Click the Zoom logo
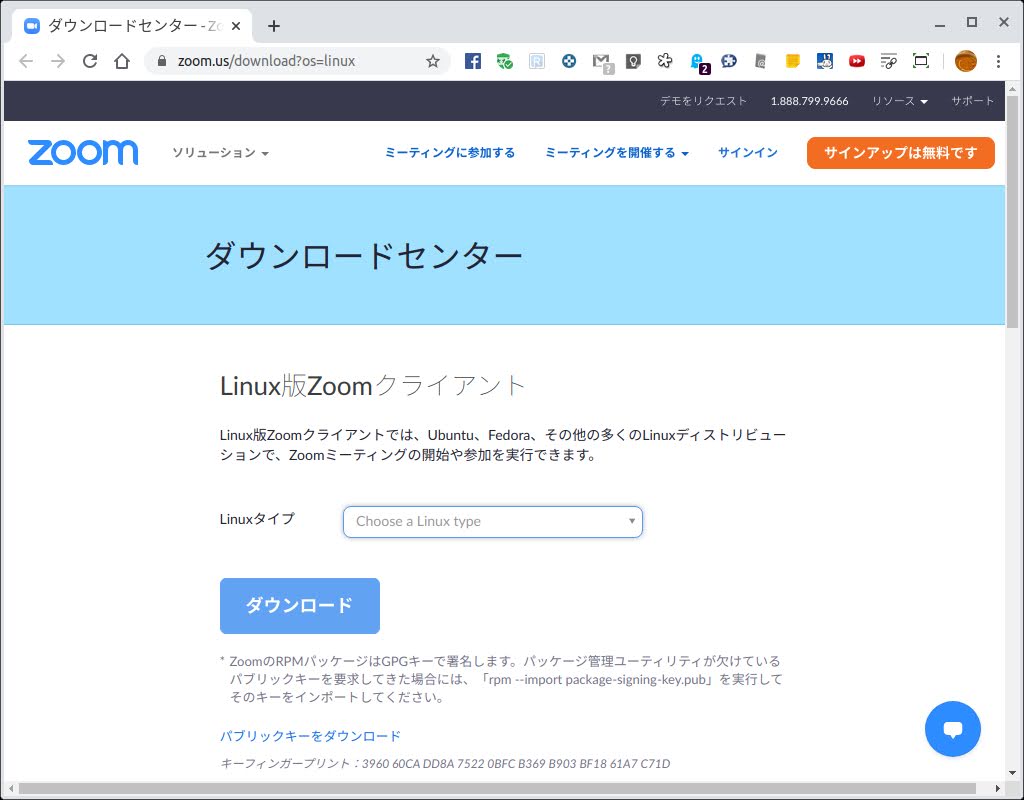This screenshot has height=800, width=1024. [83, 152]
